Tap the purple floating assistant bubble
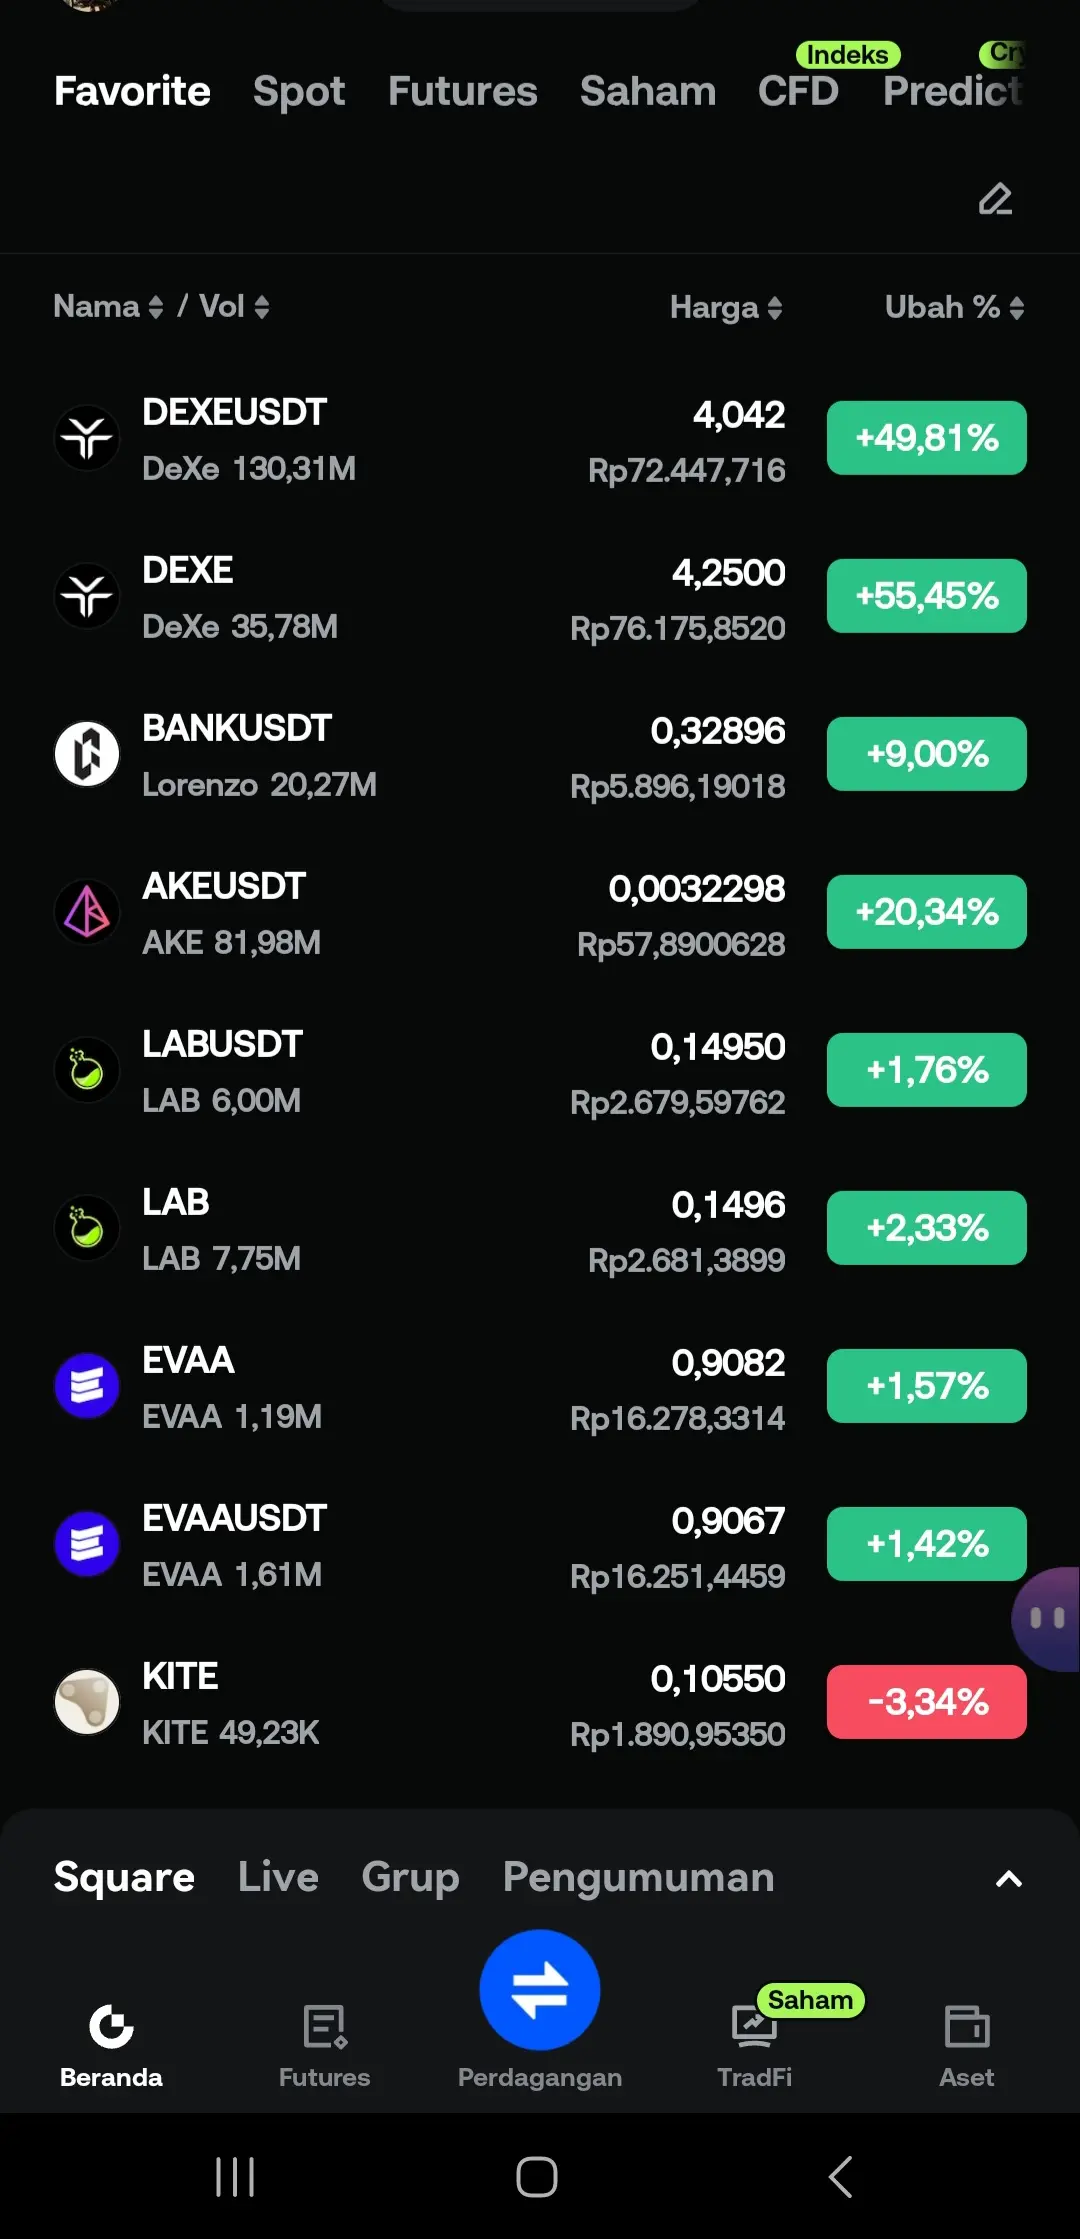 pos(1046,1618)
